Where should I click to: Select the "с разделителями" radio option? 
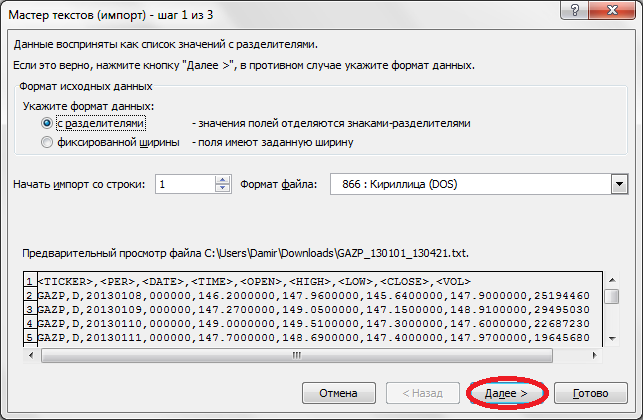47,123
